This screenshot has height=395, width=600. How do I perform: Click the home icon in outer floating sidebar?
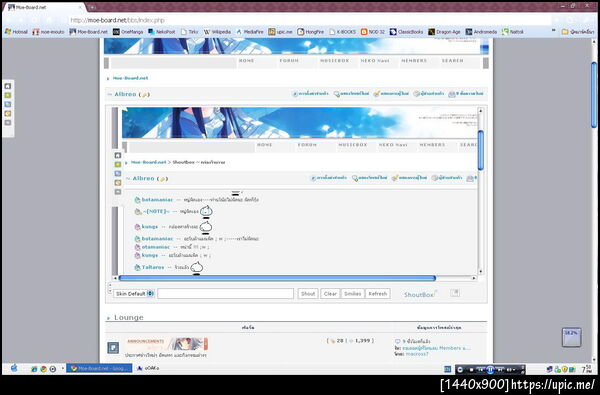point(8,86)
